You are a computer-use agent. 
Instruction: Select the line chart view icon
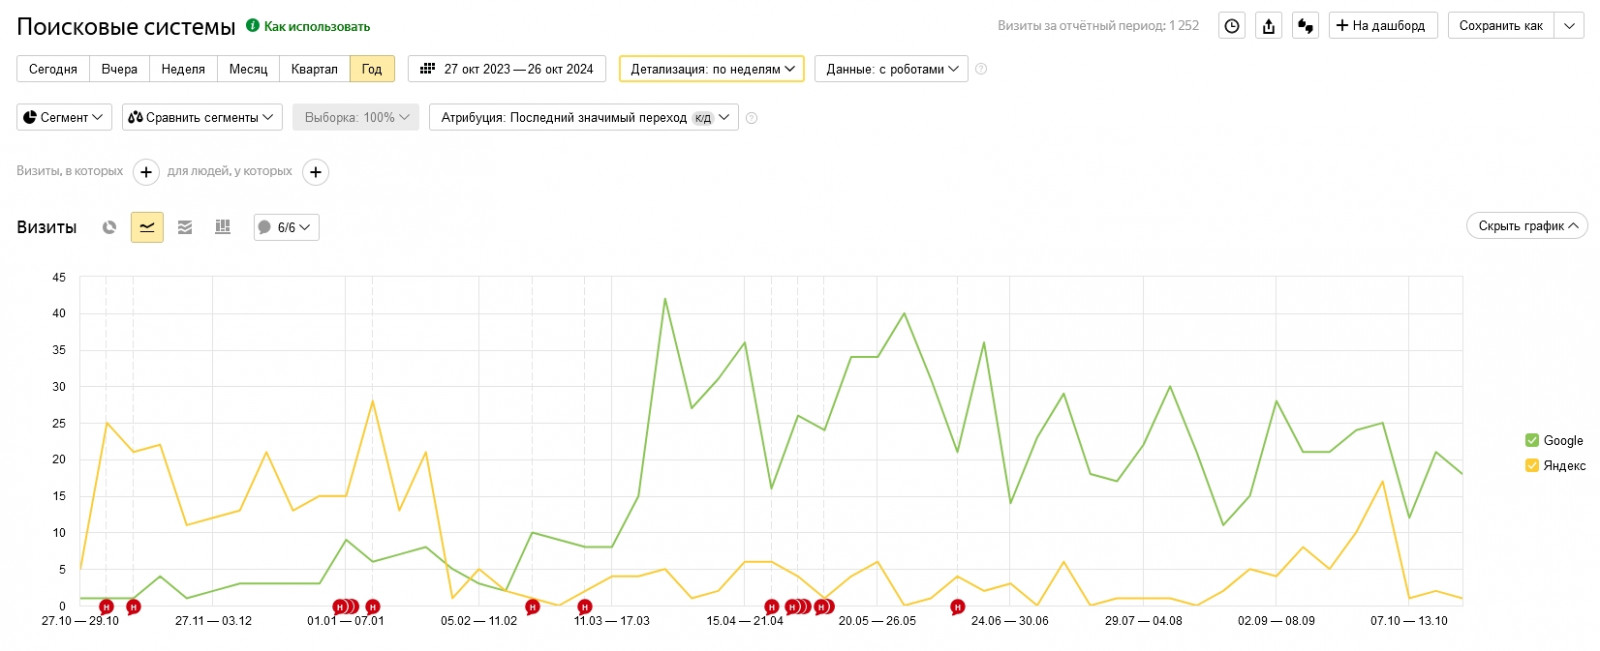[x=147, y=227]
